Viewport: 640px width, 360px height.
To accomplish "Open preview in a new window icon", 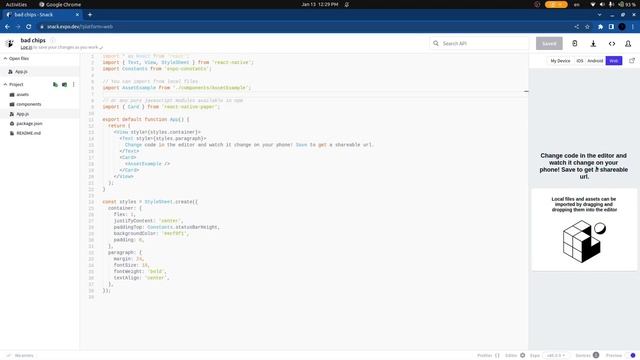I will coord(632,61).
